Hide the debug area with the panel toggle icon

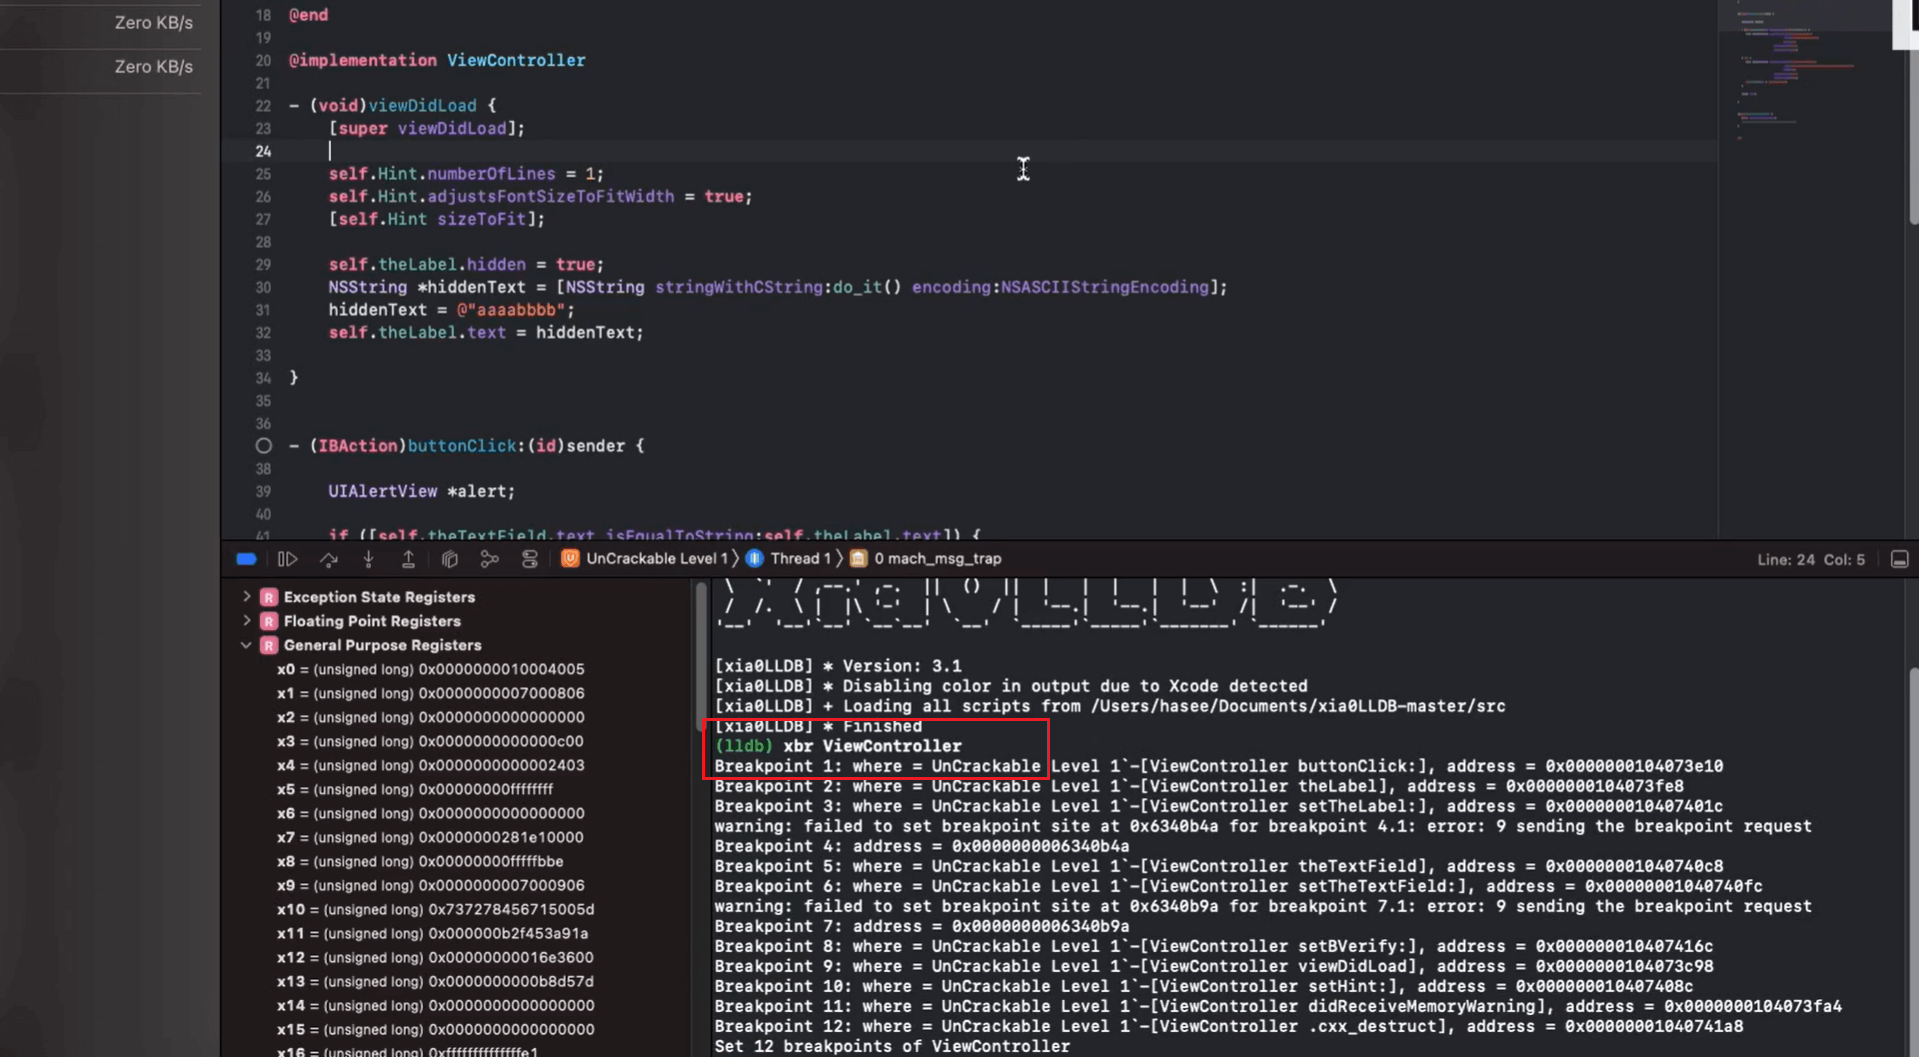(x=1900, y=559)
